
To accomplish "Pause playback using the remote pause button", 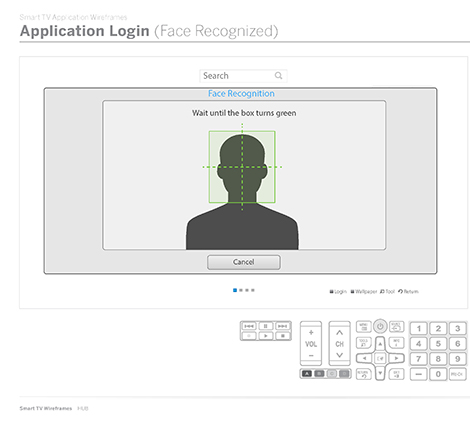I will [266, 326].
